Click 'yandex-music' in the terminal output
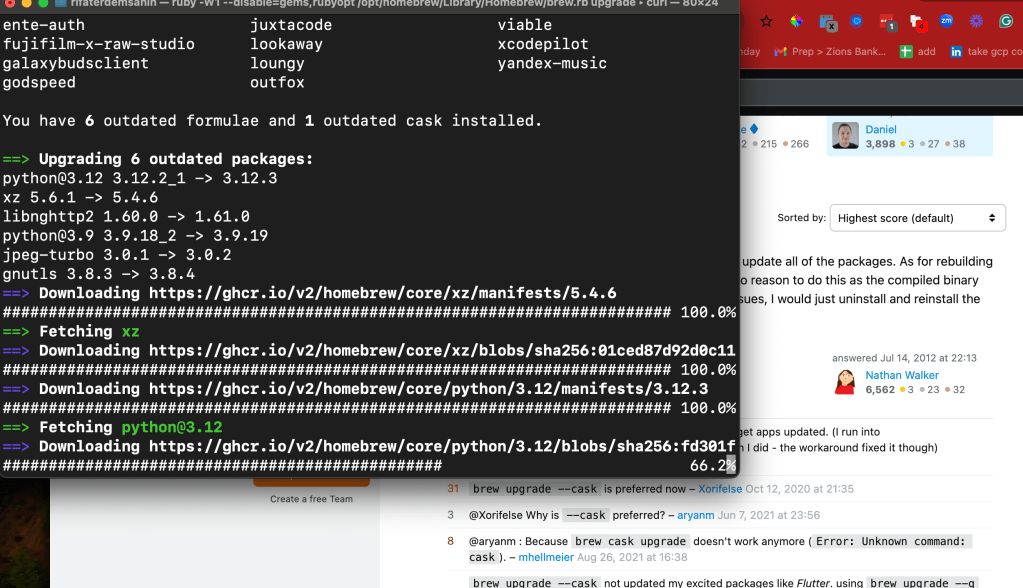This screenshot has height=588, width=1023. pyautogui.click(x=552, y=63)
